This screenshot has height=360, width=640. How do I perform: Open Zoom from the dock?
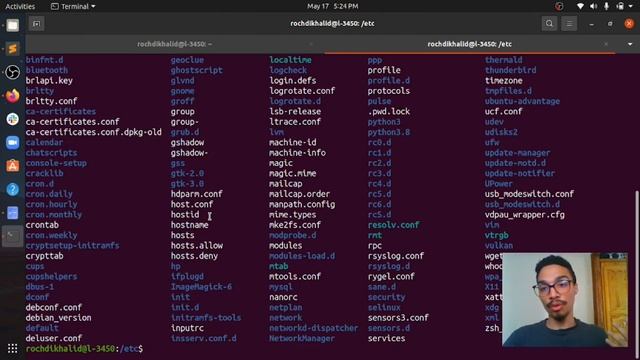point(13,142)
